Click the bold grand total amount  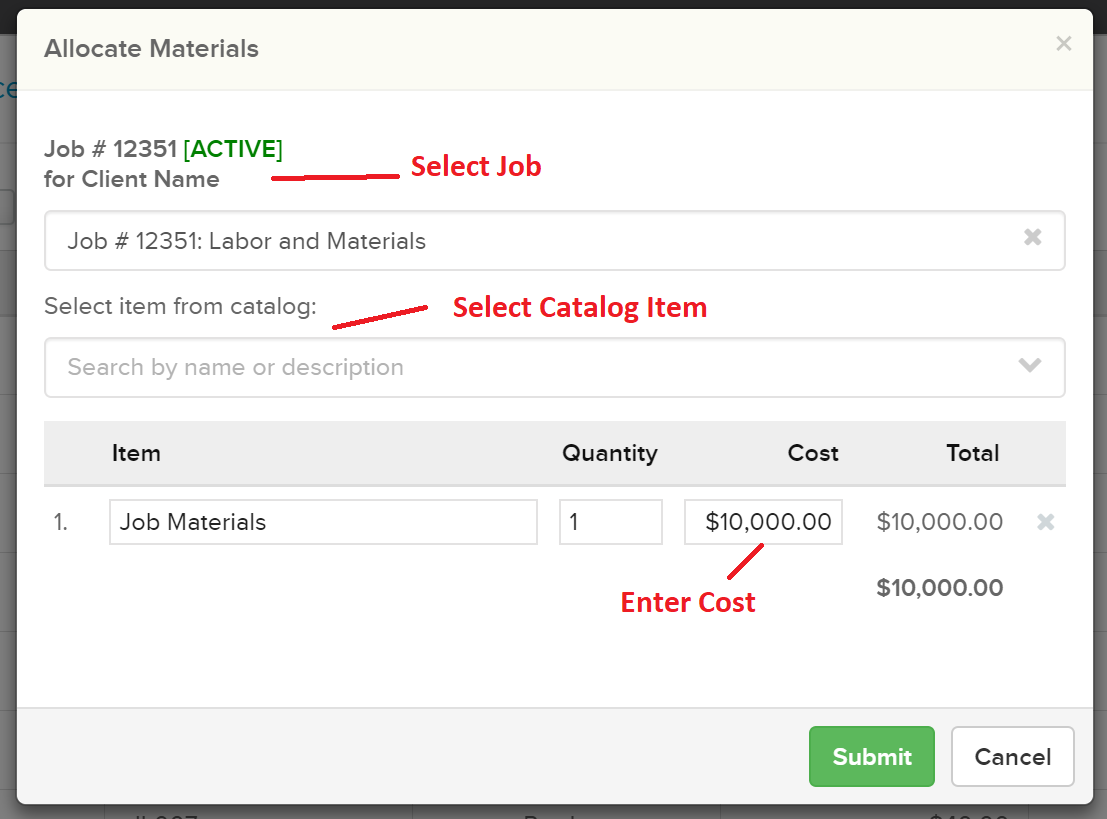(x=939, y=588)
